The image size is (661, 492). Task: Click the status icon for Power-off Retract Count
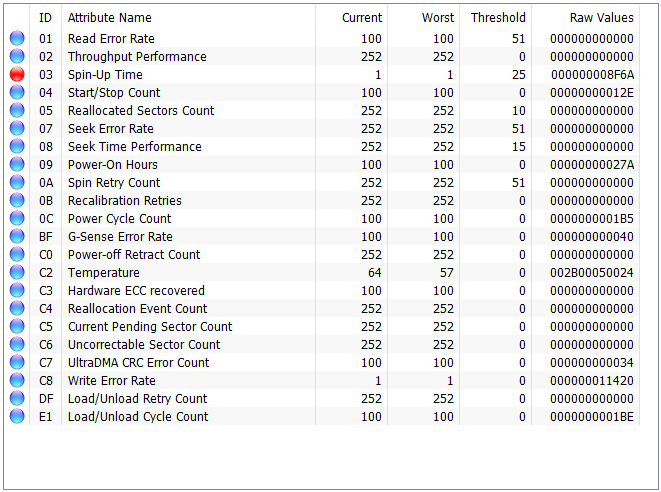17,254
